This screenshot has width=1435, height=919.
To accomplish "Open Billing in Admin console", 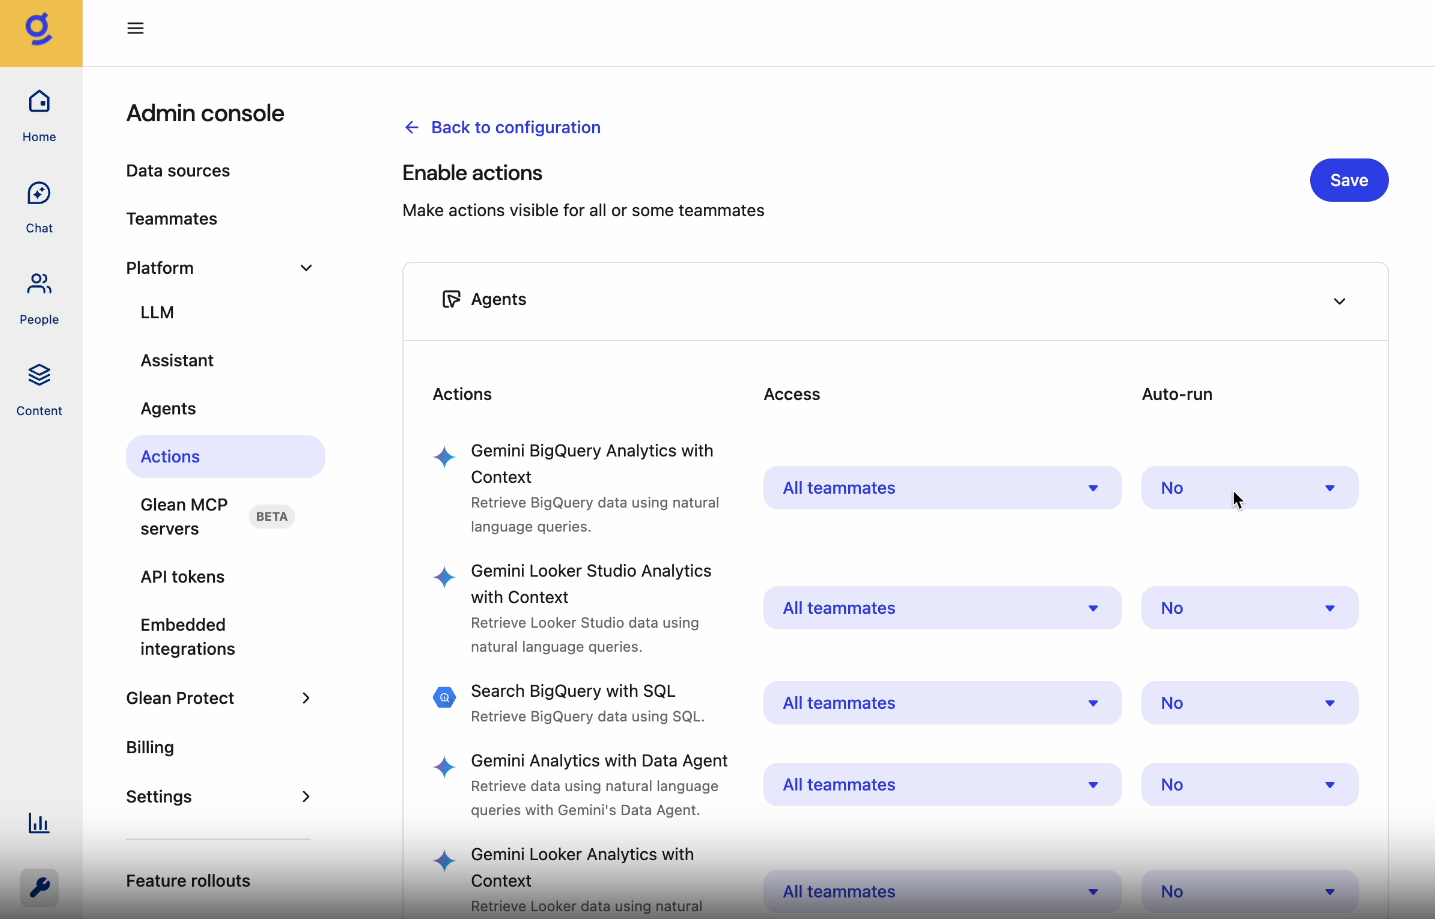I will tap(150, 748).
